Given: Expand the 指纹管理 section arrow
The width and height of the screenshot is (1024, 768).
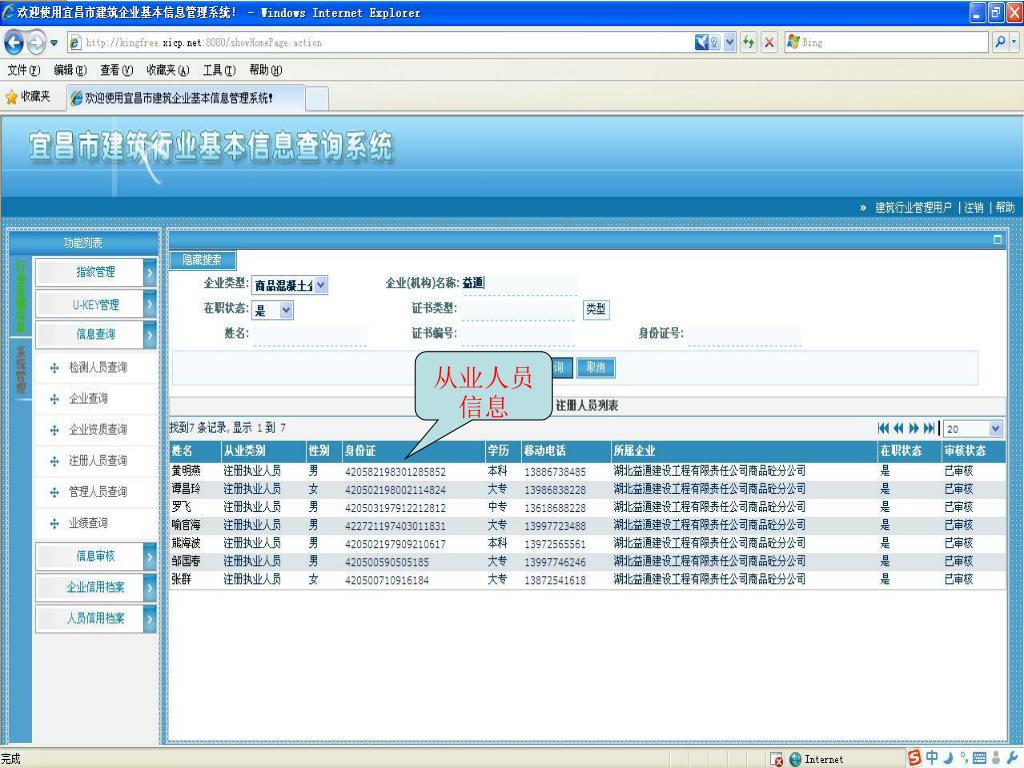Looking at the screenshot, I should [x=150, y=272].
